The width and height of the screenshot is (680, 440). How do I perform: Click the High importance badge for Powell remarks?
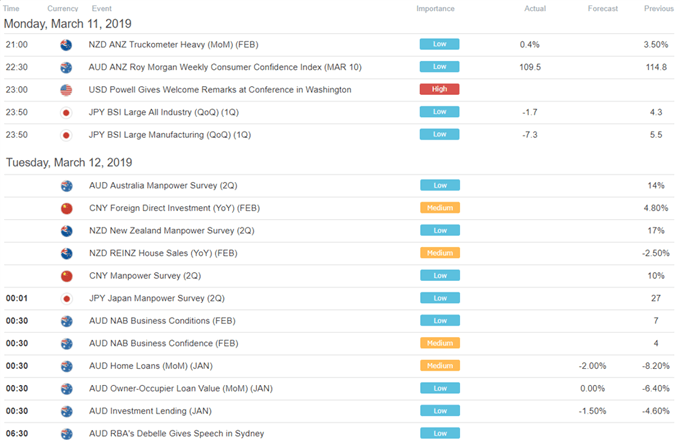(x=439, y=89)
